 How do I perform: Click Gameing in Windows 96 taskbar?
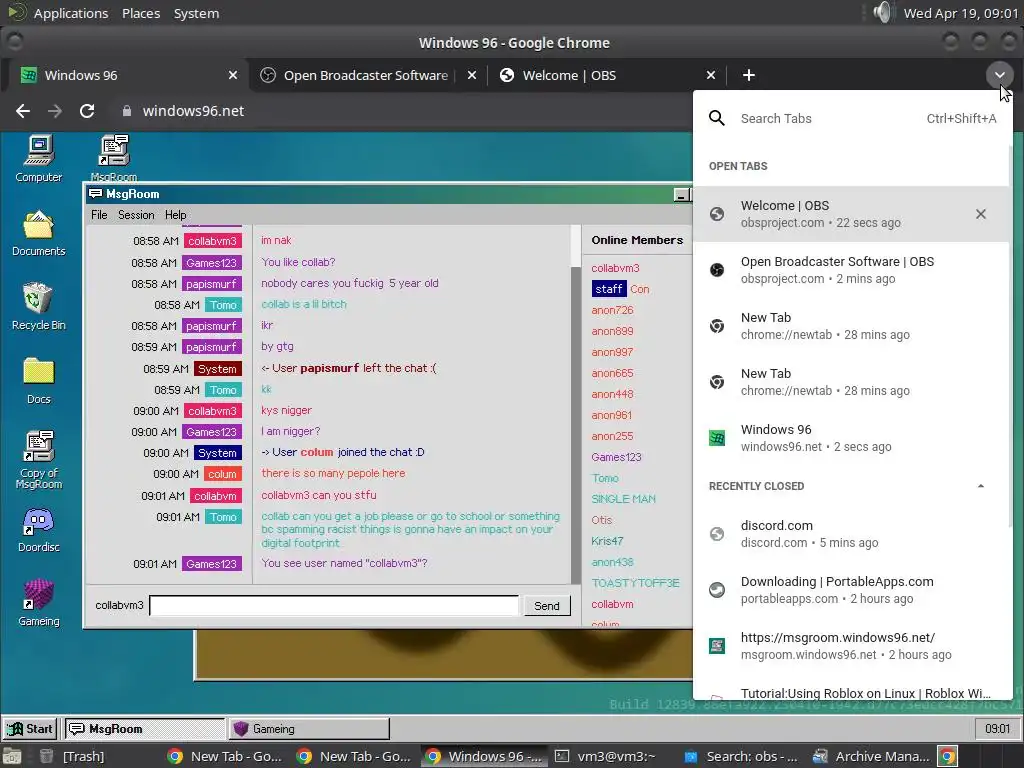pos(309,729)
